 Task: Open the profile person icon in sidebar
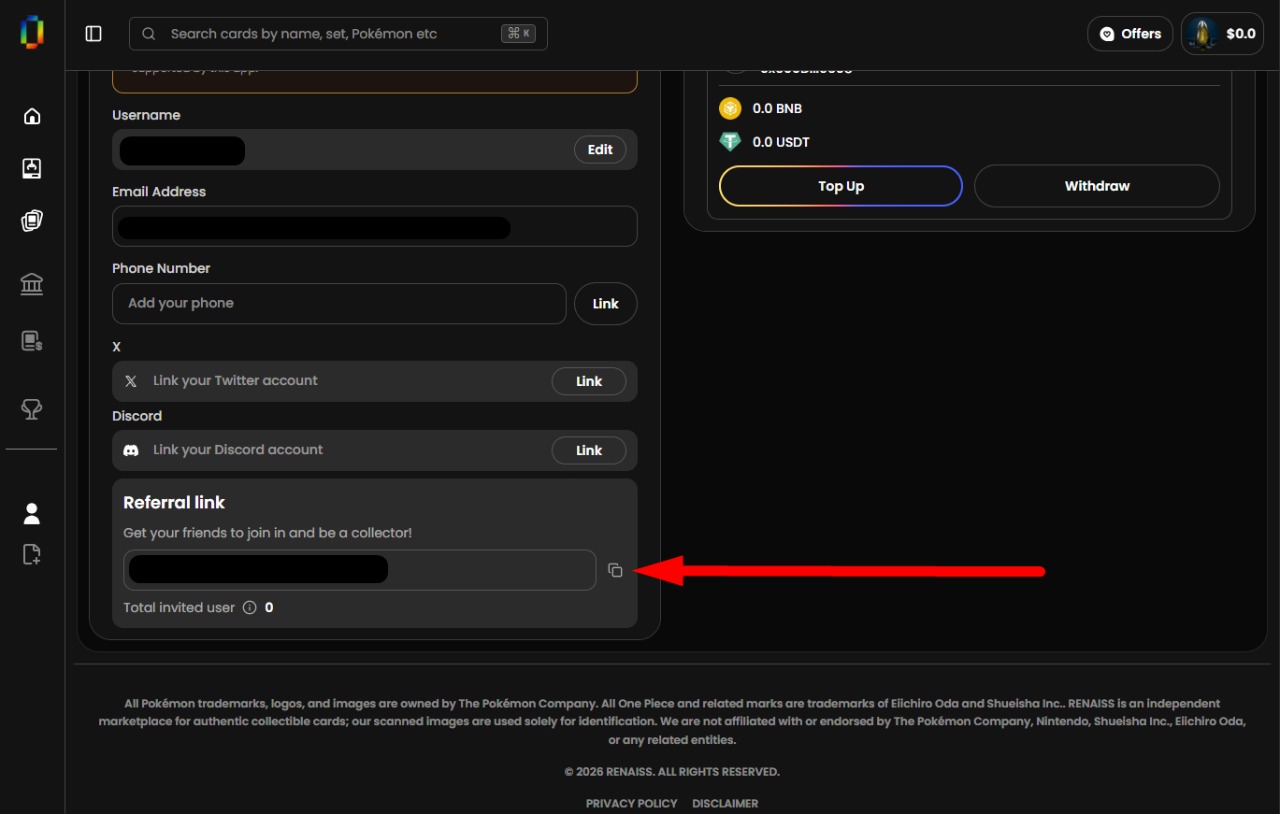(32, 514)
